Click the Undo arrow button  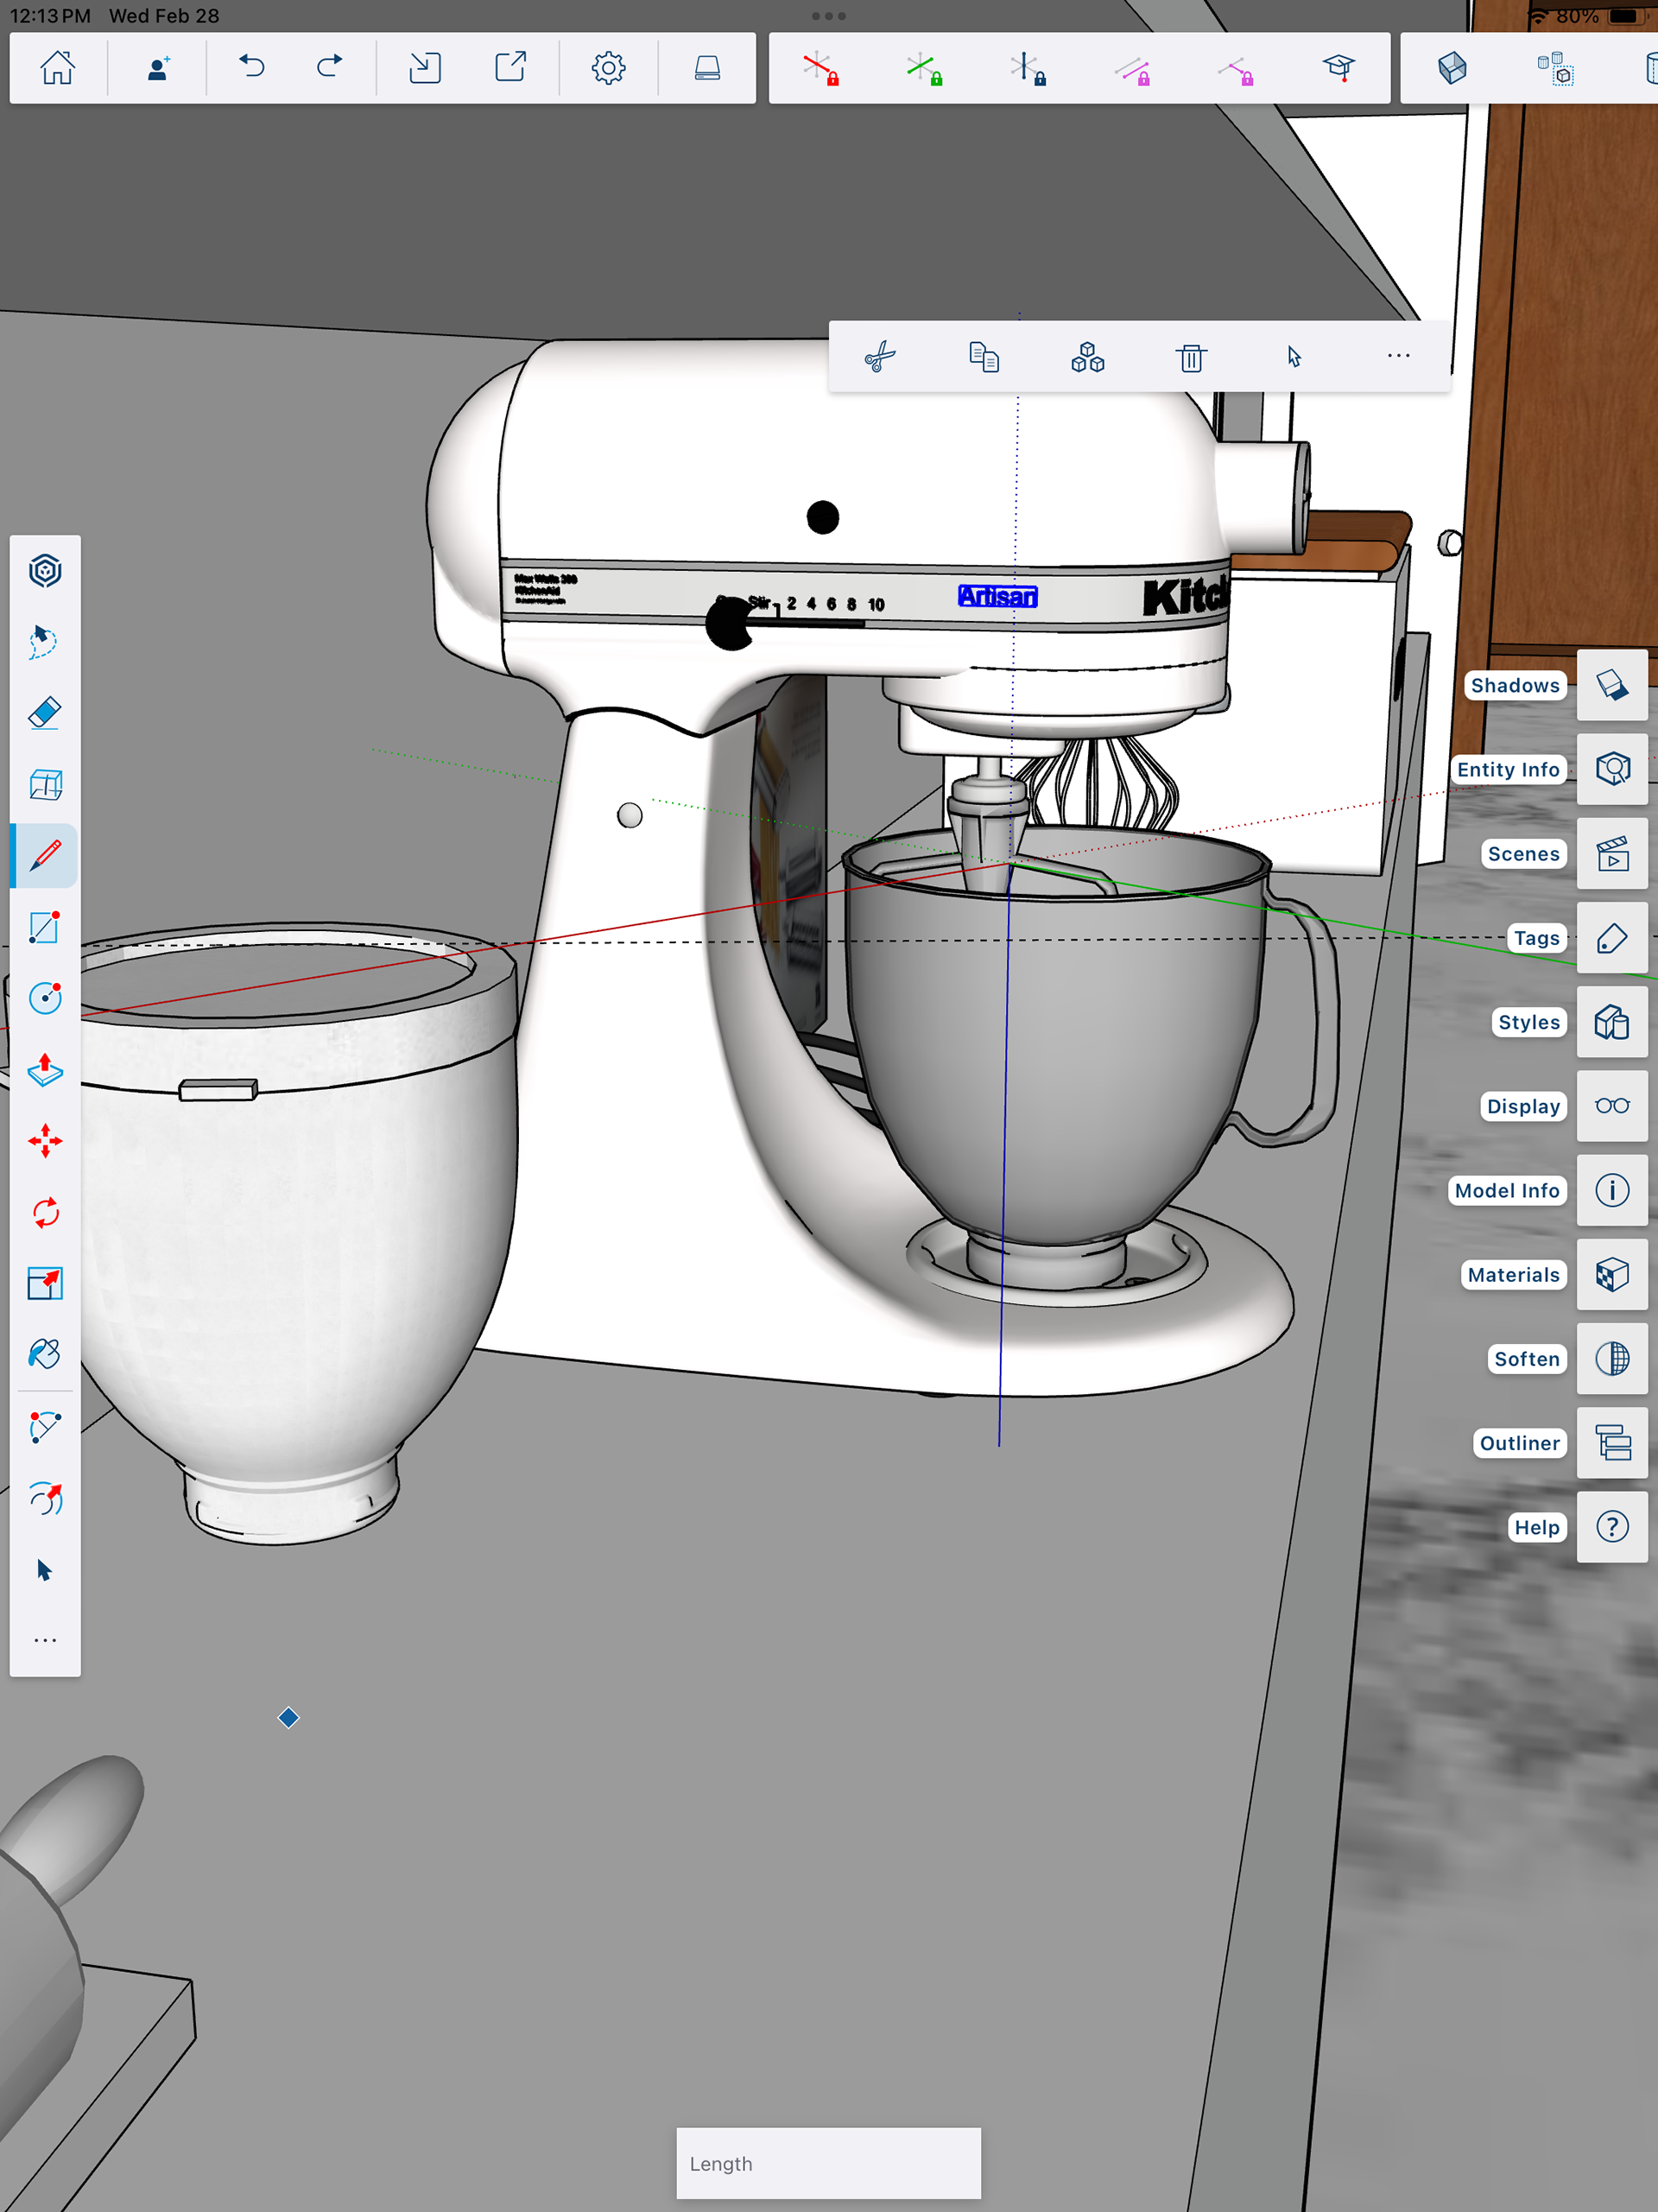(x=252, y=68)
